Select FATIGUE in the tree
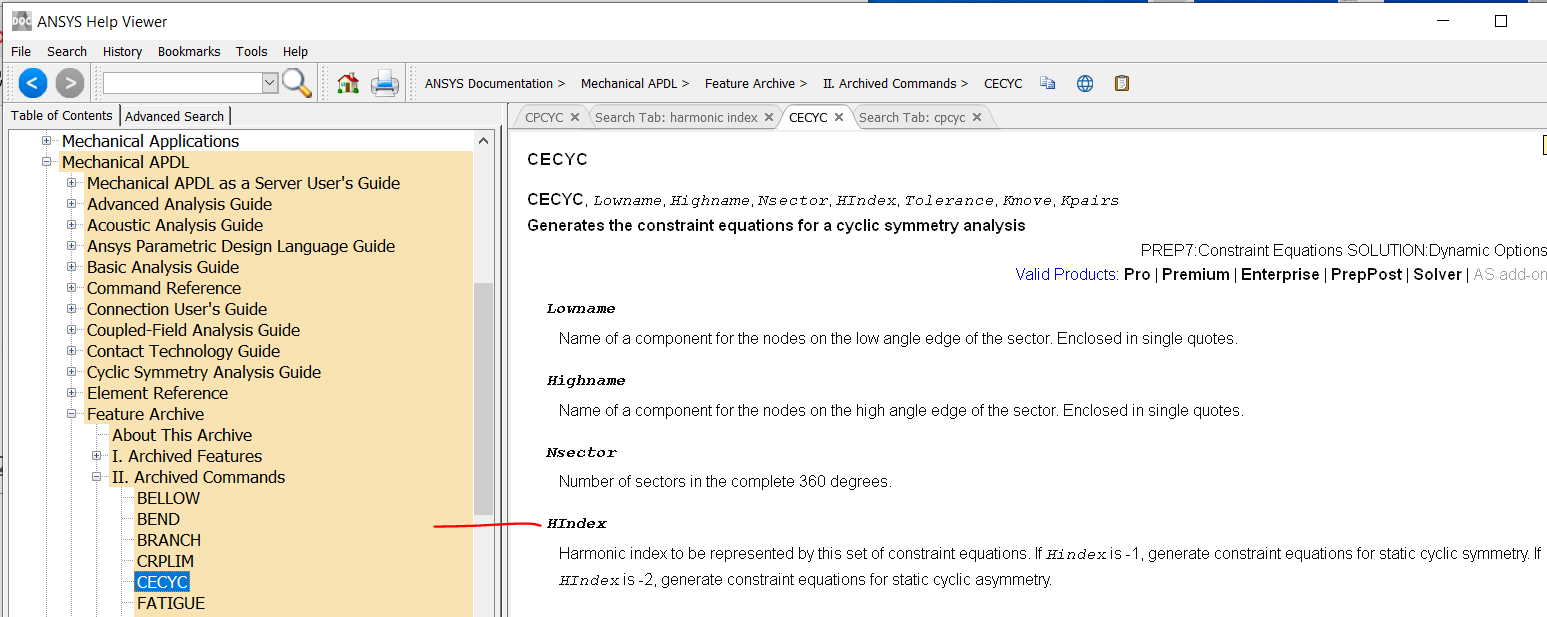1547x617 pixels. point(171,603)
